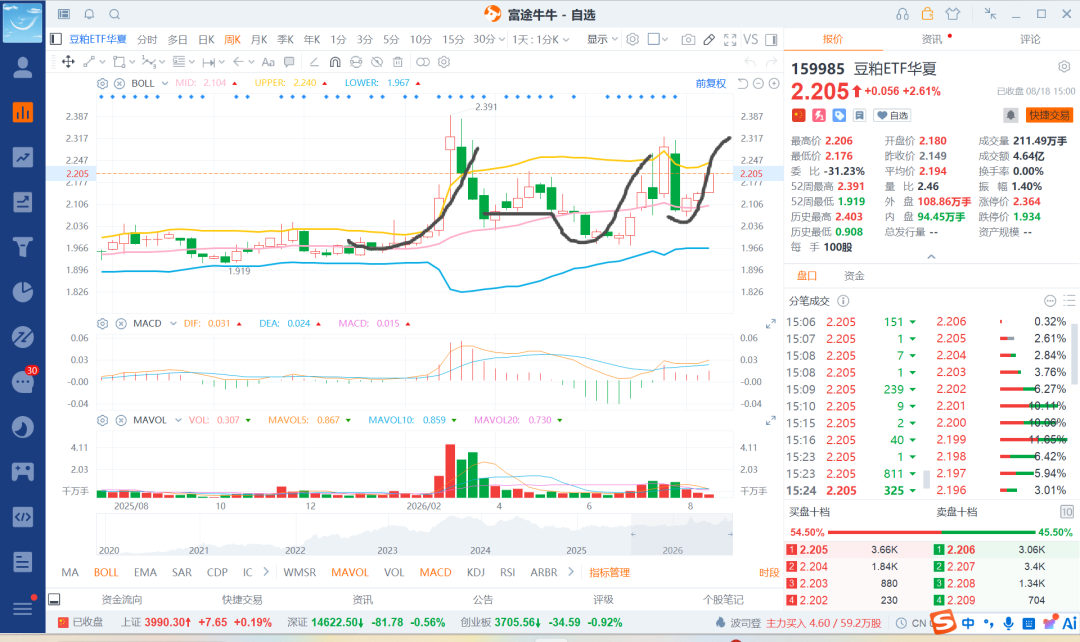Switch to 资金 tab beside 盘口
1080x642 pixels.
pos(854,276)
